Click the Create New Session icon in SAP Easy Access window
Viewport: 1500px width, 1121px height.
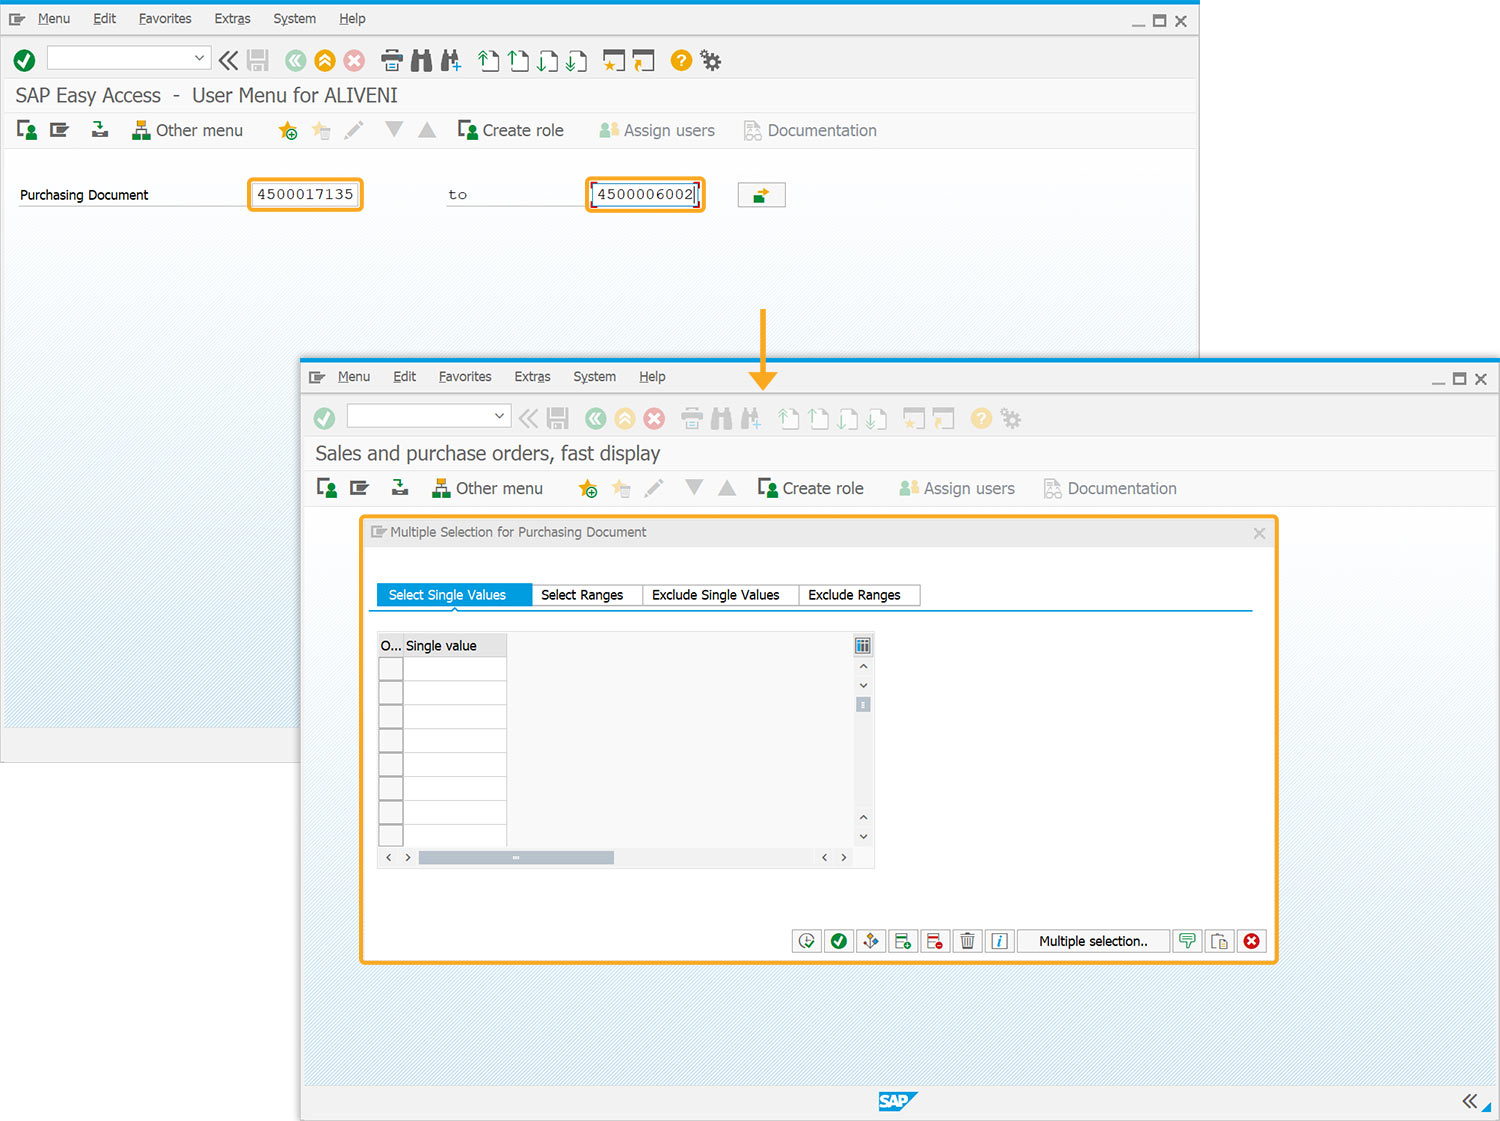(613, 61)
